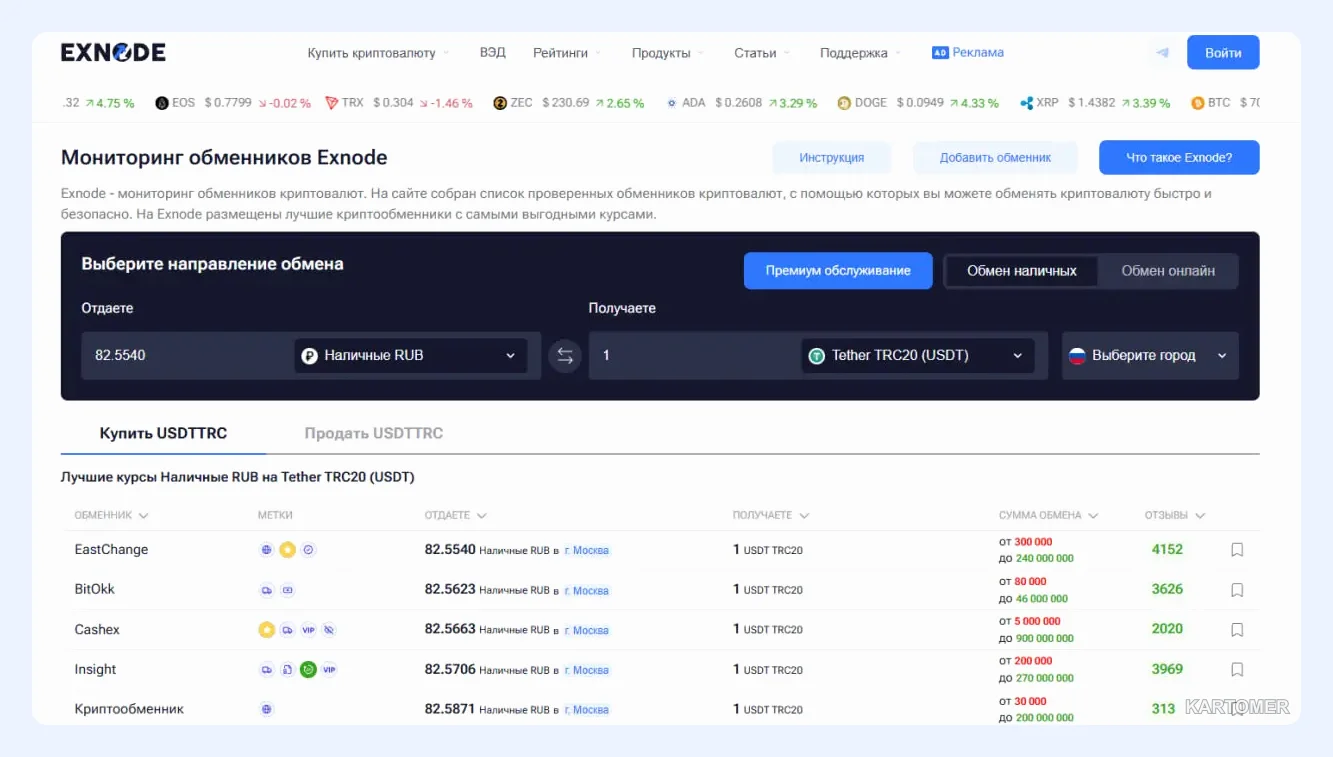Click the gold star badge in Cashex row

pyautogui.click(x=266, y=630)
